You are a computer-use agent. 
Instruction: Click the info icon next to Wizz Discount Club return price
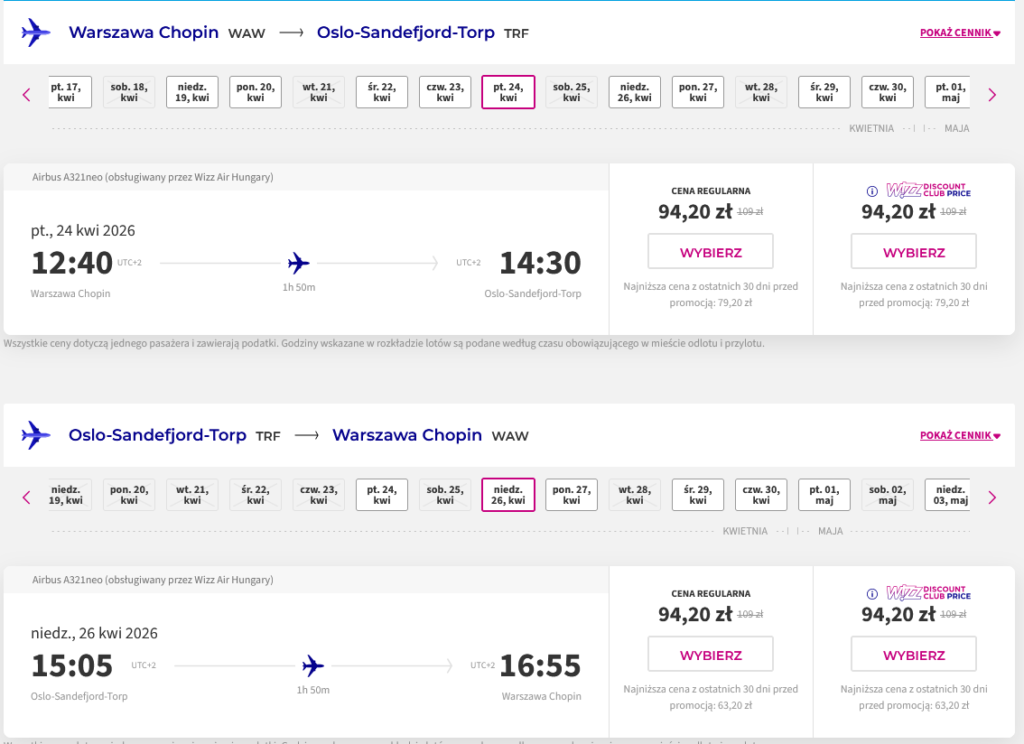[871, 594]
